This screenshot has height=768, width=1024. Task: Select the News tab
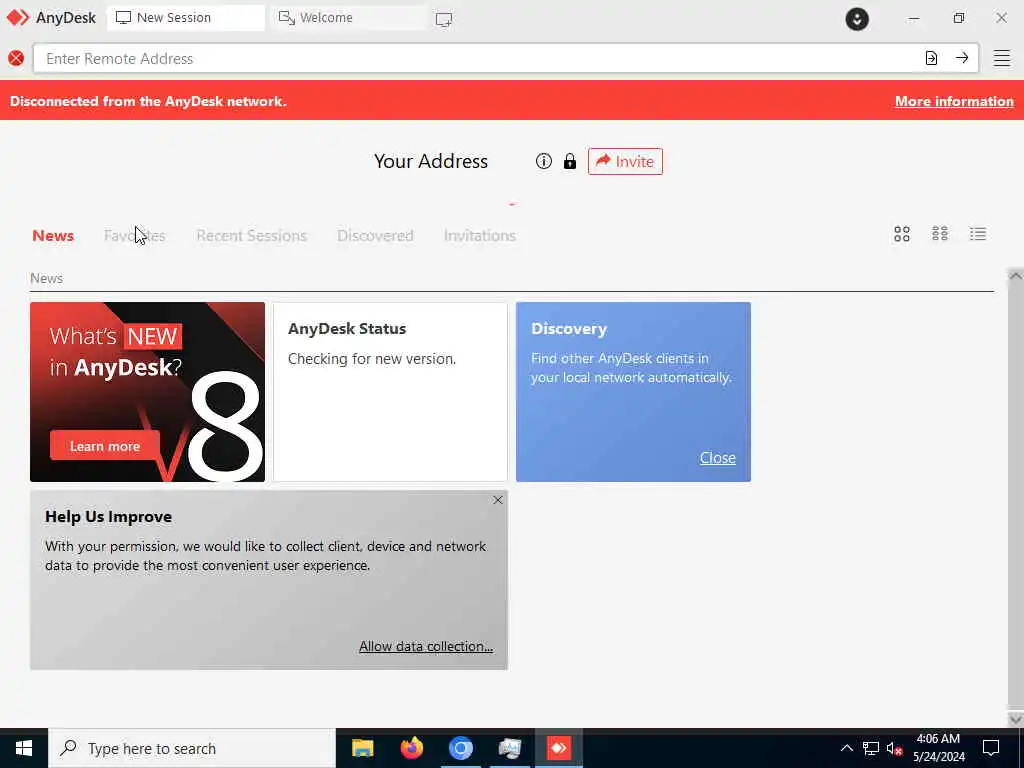coord(53,236)
